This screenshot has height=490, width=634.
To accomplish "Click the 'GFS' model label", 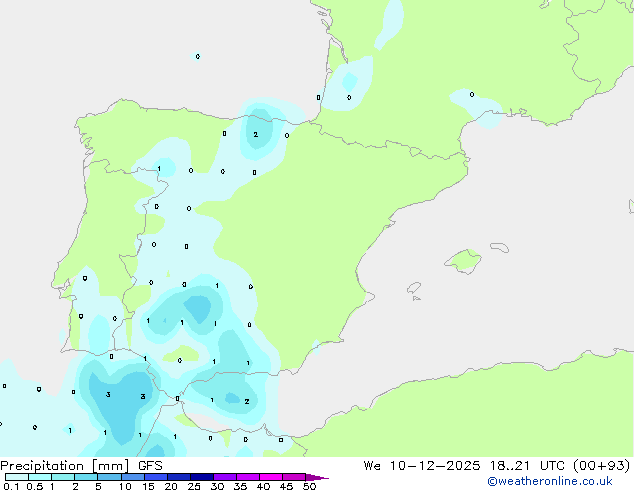I will point(150,466).
